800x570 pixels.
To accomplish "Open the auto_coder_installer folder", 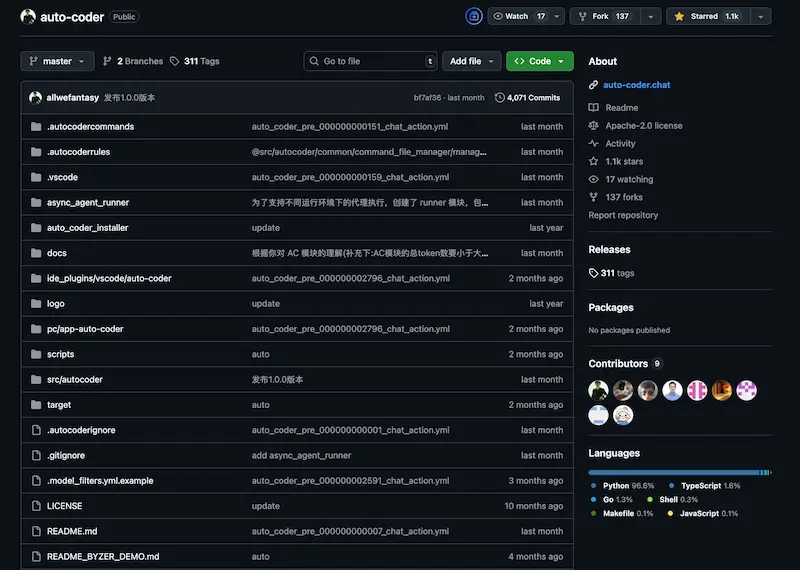I will tap(88, 228).
